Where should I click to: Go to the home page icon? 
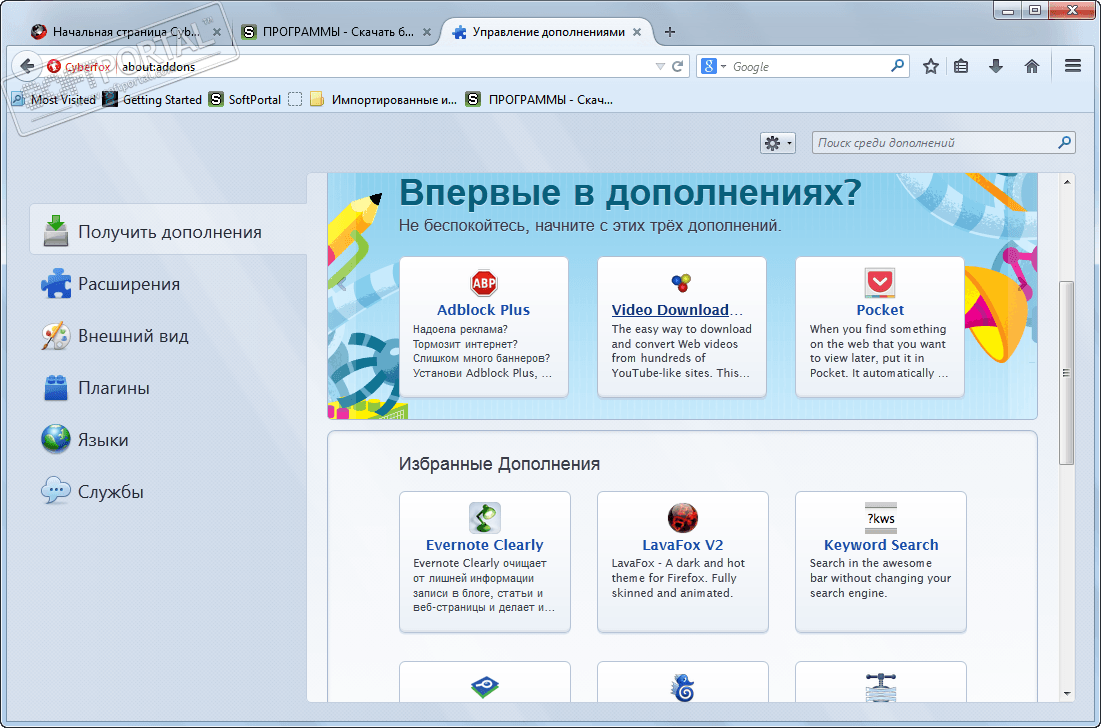[1031, 67]
